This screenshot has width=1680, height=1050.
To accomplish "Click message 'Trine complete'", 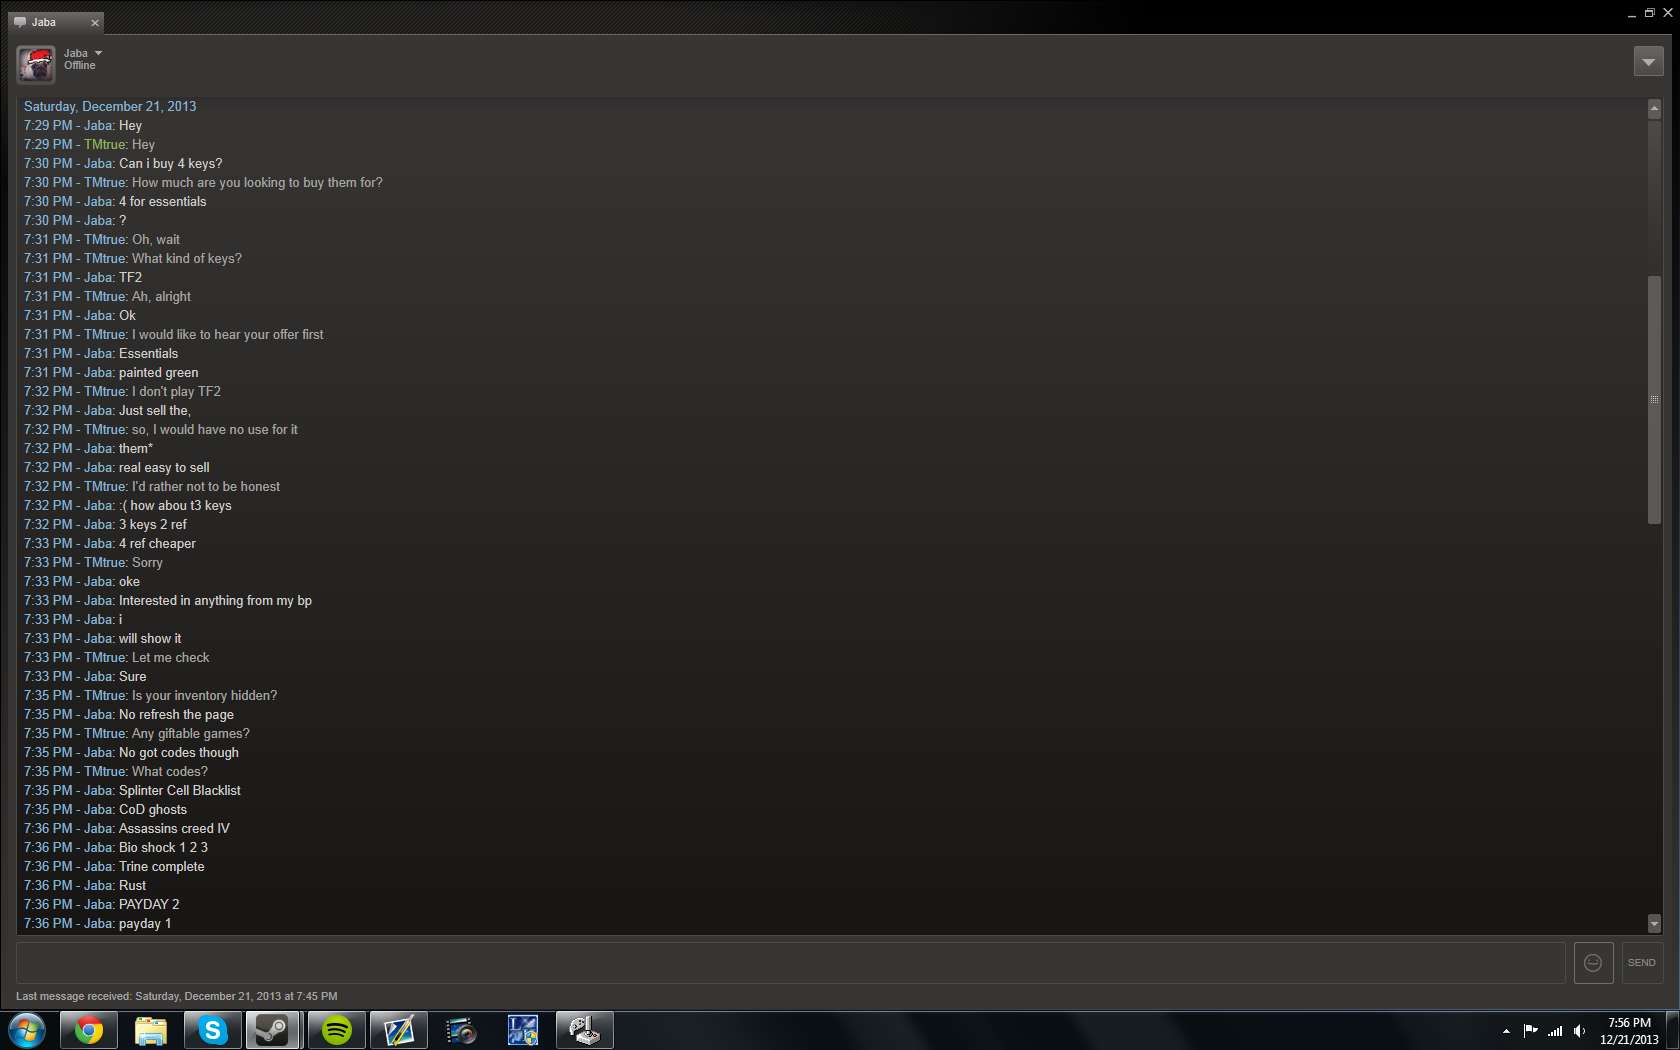I will point(162,867).
